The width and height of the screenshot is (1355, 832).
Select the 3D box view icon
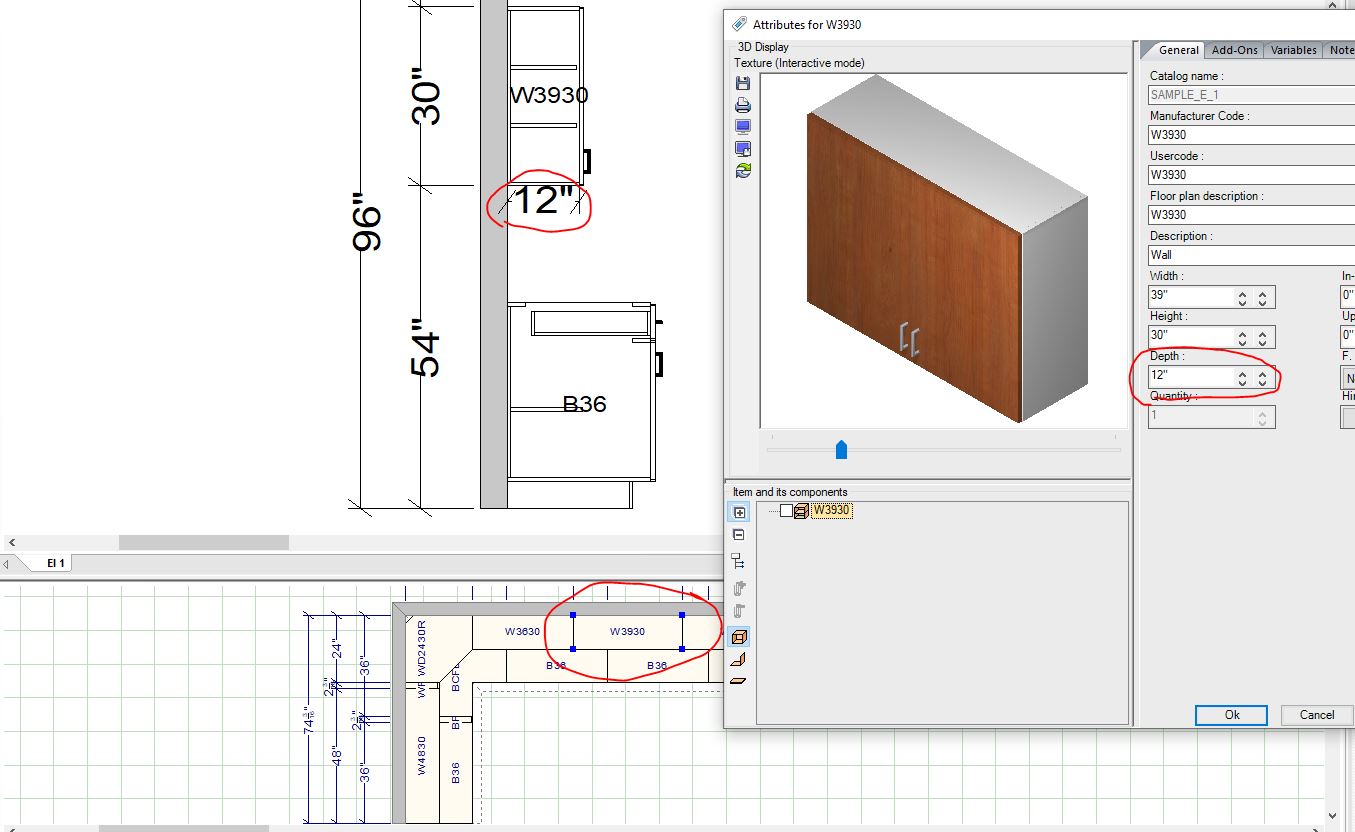pos(739,637)
